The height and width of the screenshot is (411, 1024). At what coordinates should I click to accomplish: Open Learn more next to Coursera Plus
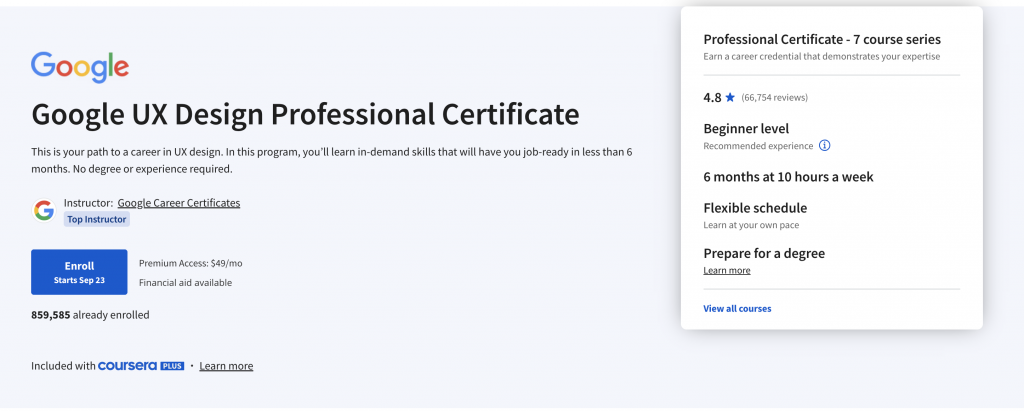coord(226,366)
